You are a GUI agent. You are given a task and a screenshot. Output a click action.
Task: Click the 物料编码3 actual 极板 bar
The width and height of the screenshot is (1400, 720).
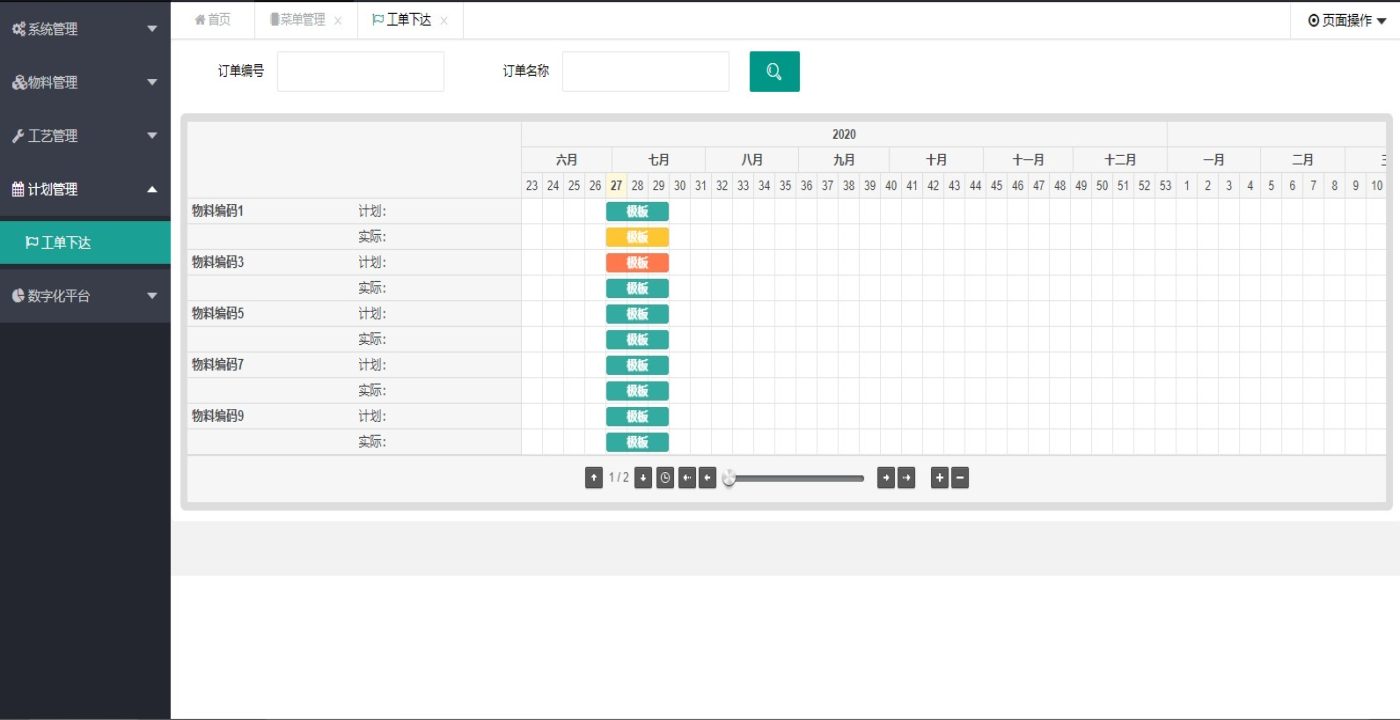point(637,289)
